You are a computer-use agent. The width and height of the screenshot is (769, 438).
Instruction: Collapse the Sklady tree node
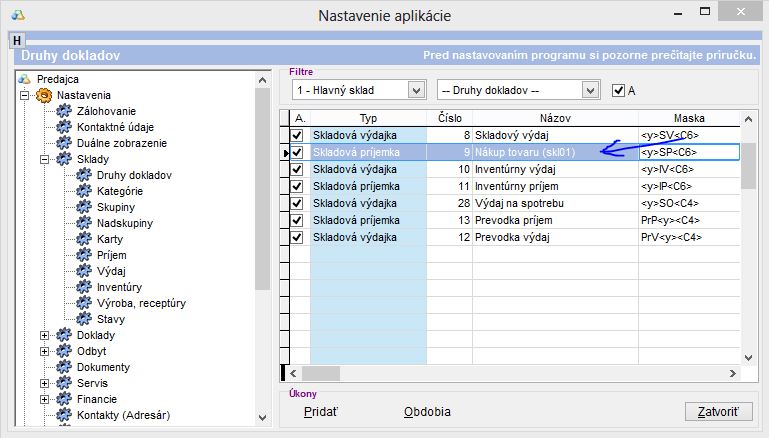click(44, 159)
